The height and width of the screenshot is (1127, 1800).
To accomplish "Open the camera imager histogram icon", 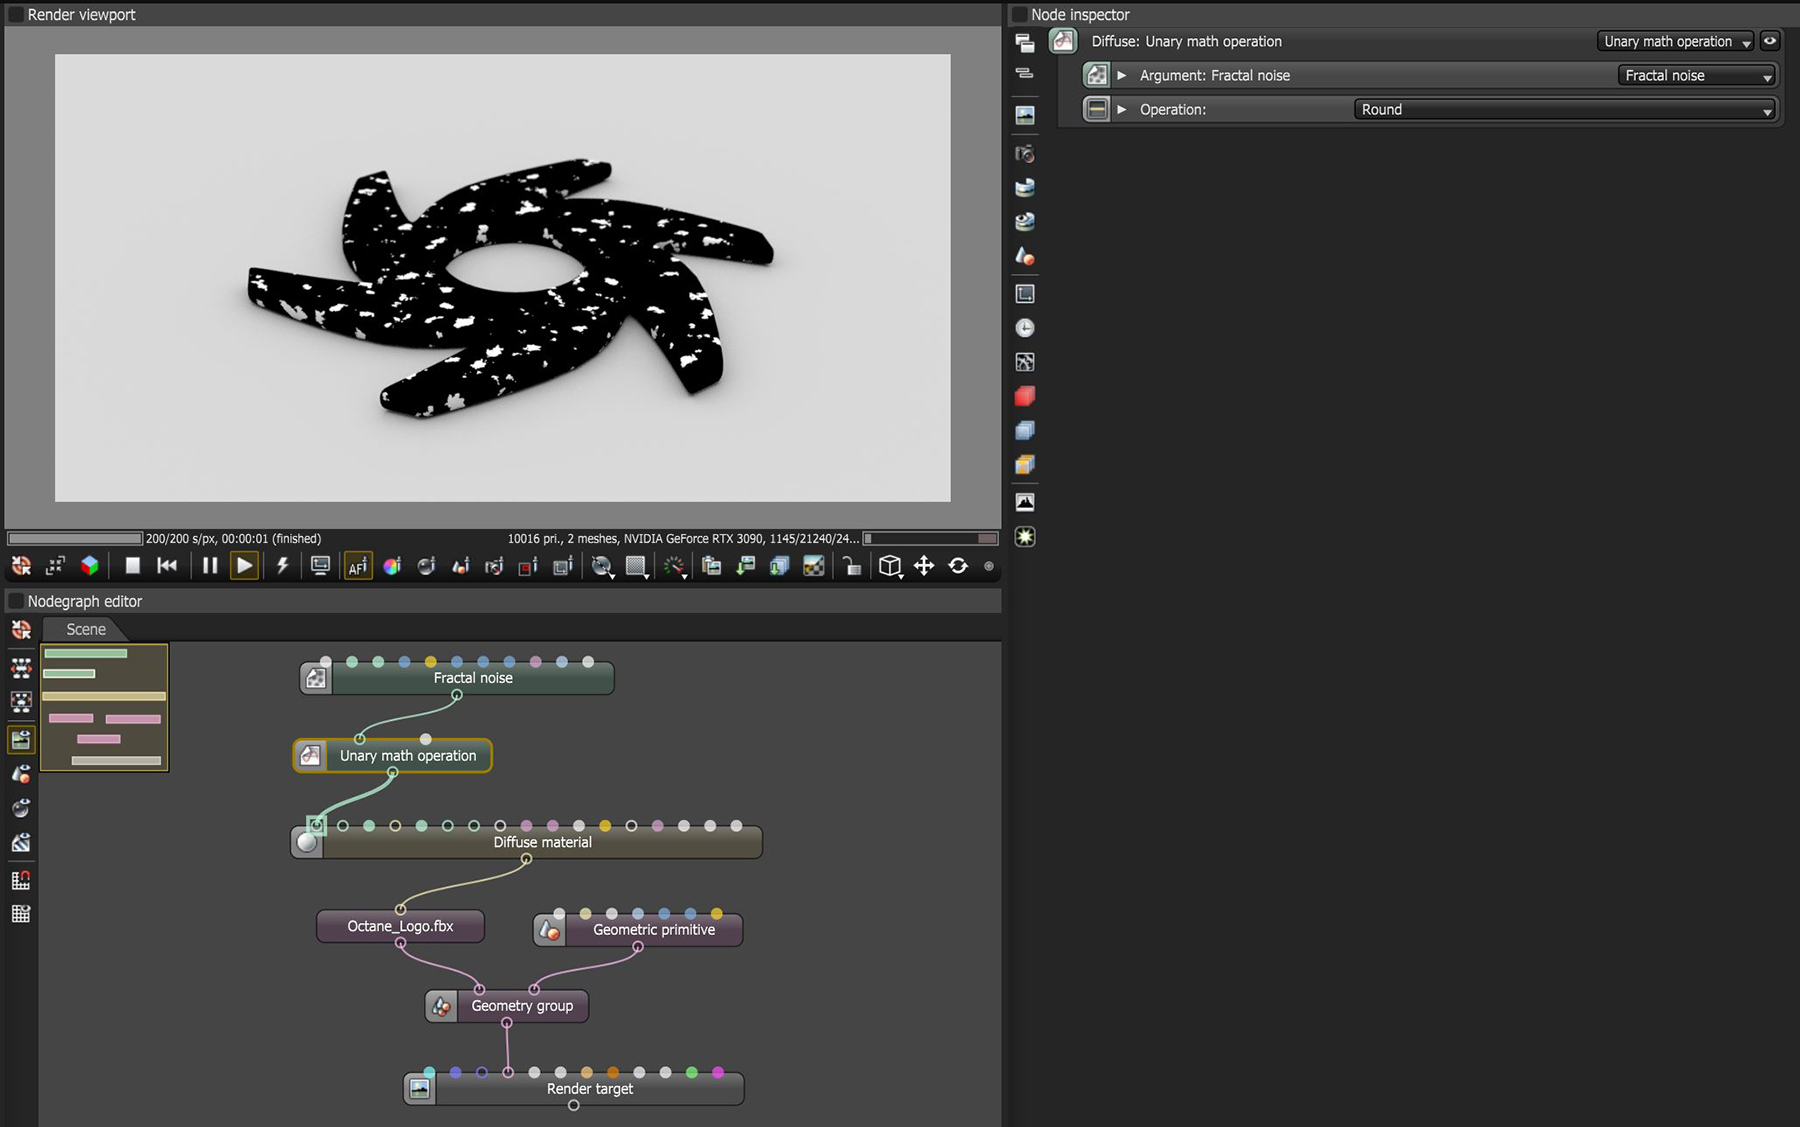I will tap(1025, 502).
